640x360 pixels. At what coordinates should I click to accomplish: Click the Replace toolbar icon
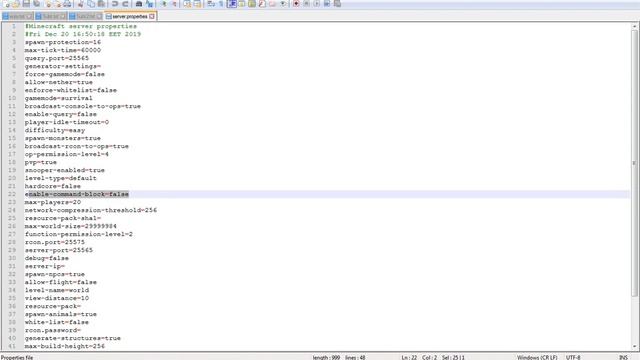point(149,4)
